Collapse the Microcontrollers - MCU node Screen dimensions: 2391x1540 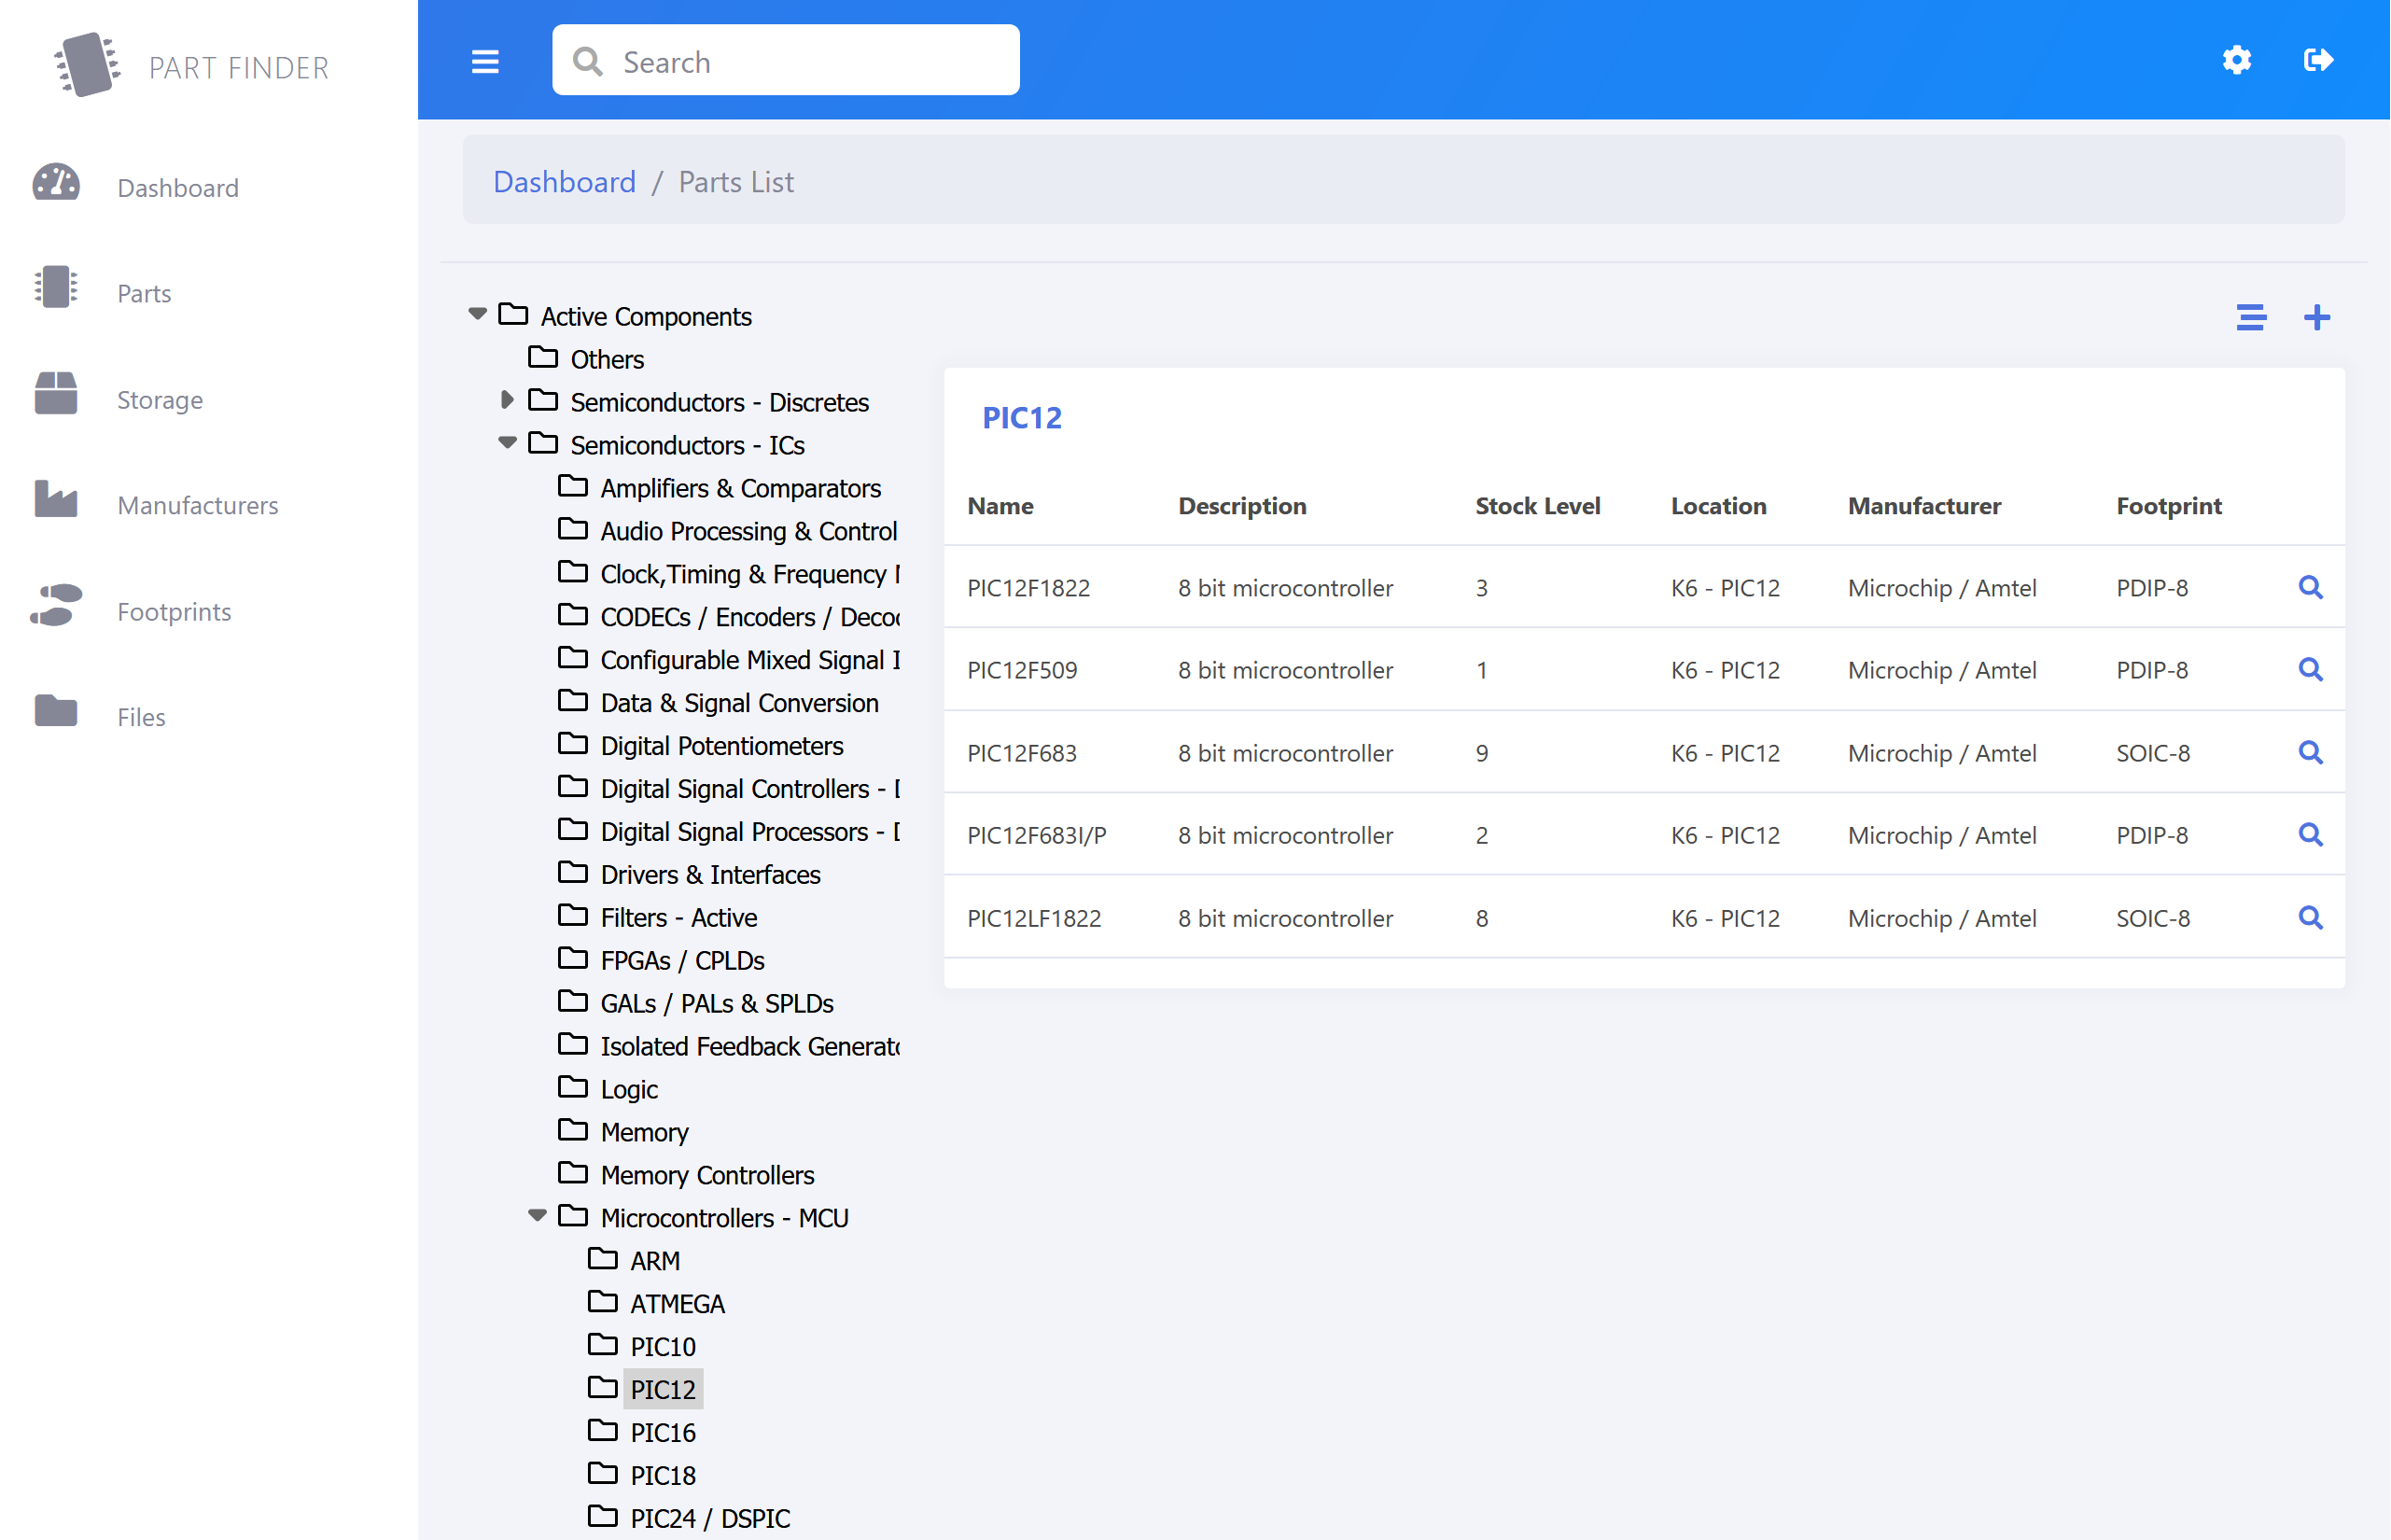pos(537,1216)
